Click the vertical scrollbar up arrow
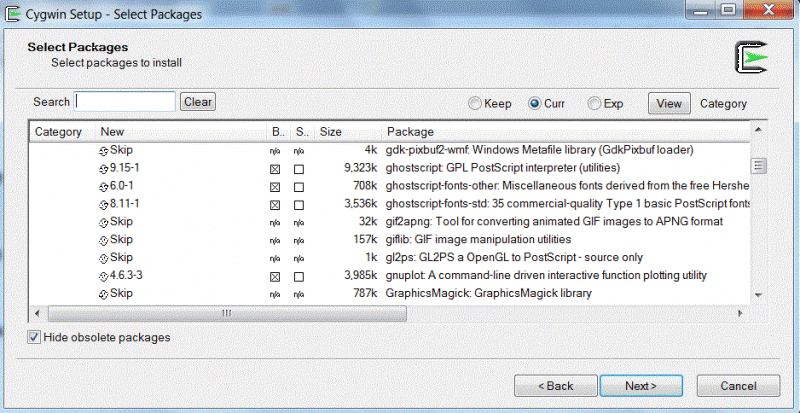Screen dimensions: 800x413 pos(758,130)
